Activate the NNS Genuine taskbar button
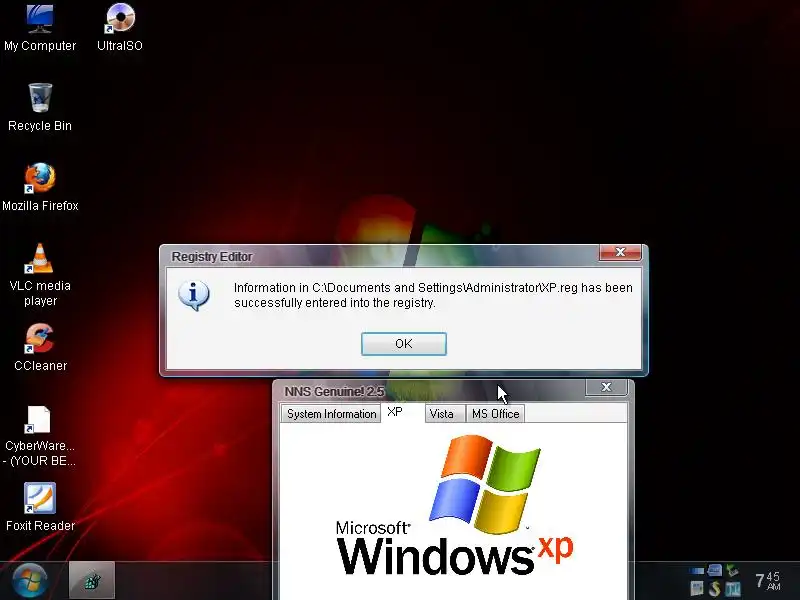800x600 pixels. click(92, 580)
